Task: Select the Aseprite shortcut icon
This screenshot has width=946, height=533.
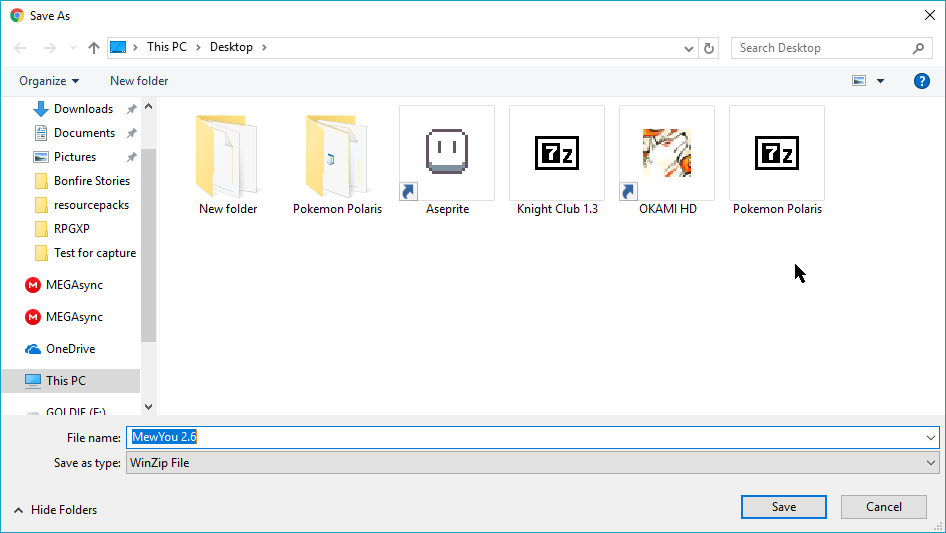Action: point(446,153)
